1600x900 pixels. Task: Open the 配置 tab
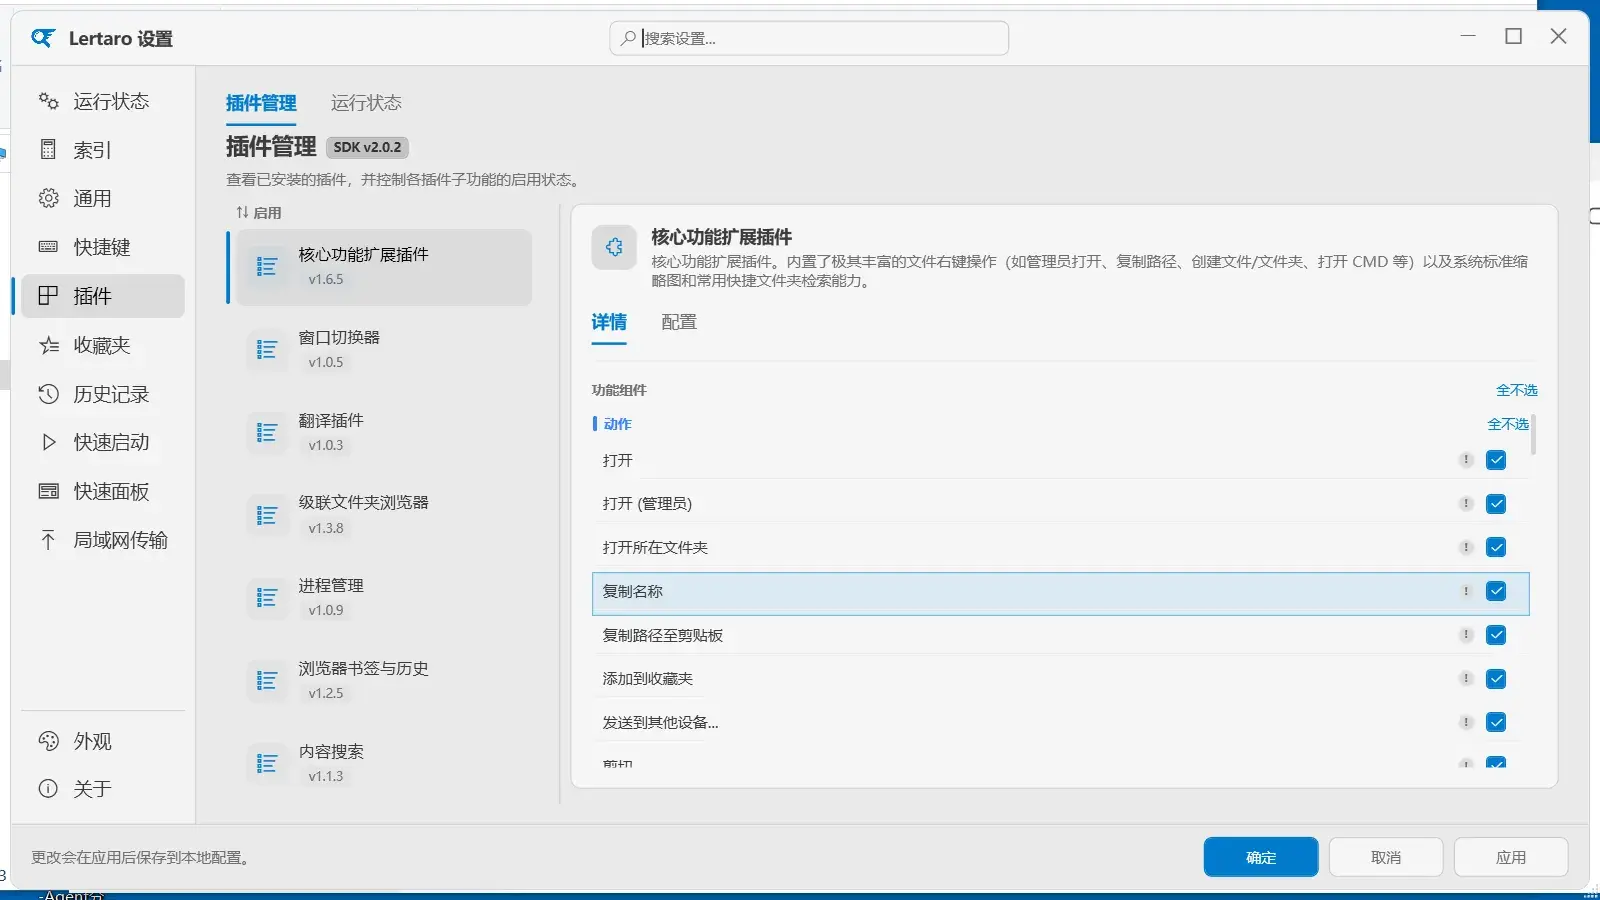coord(679,322)
